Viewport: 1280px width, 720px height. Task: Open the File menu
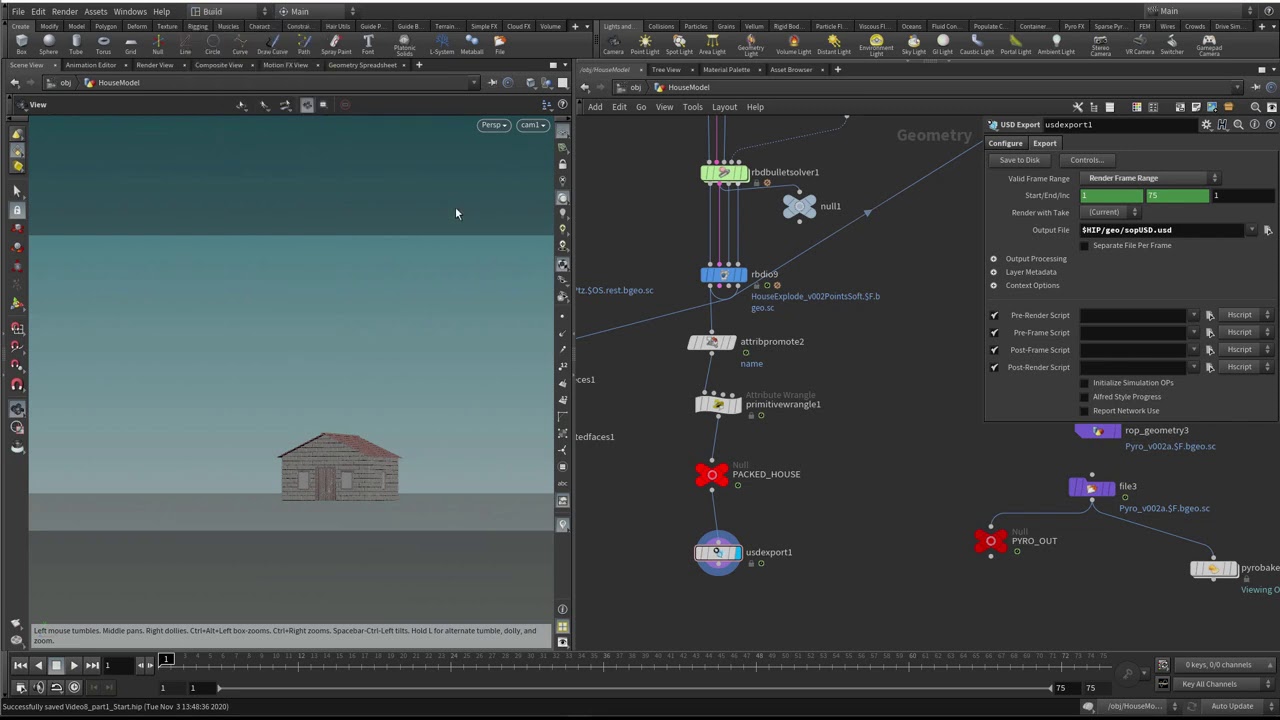tap(18, 11)
